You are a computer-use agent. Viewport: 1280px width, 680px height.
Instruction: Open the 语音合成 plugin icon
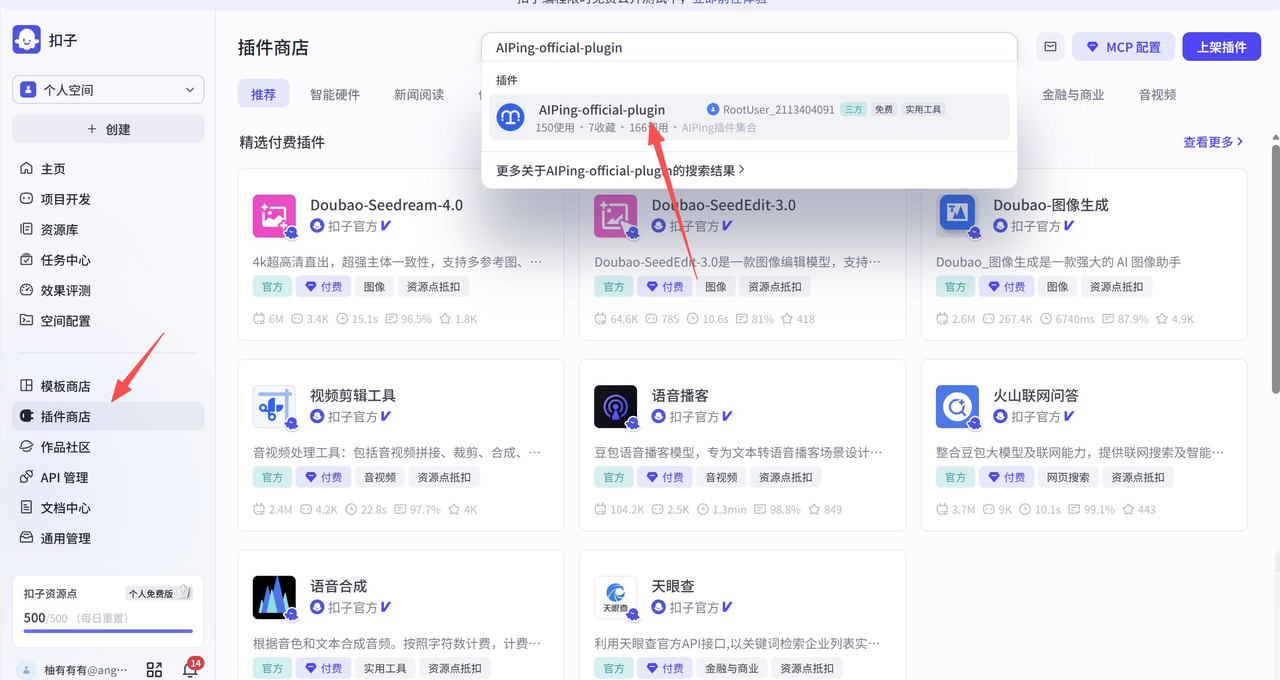click(274, 598)
